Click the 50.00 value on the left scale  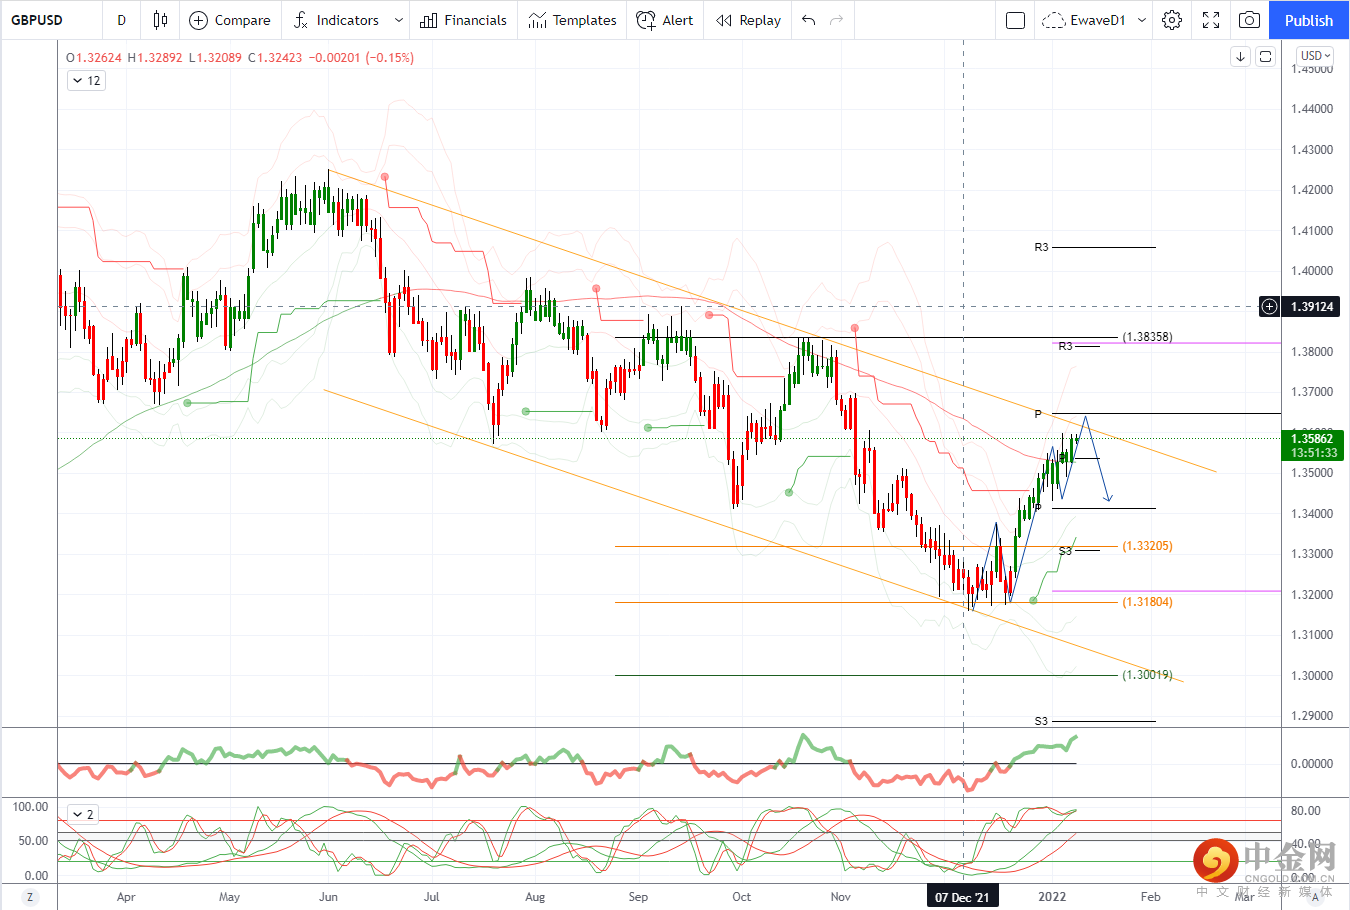click(x=34, y=841)
